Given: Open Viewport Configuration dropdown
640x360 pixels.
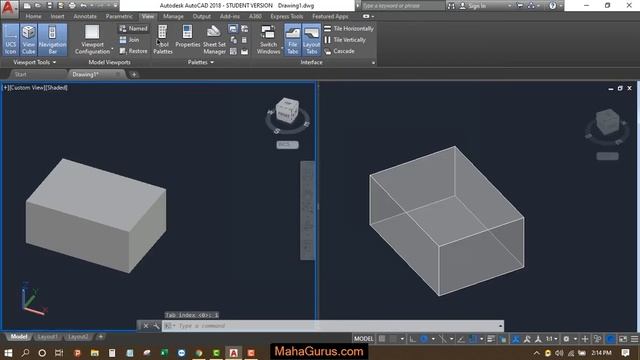Looking at the screenshot, I should [x=92, y=39].
